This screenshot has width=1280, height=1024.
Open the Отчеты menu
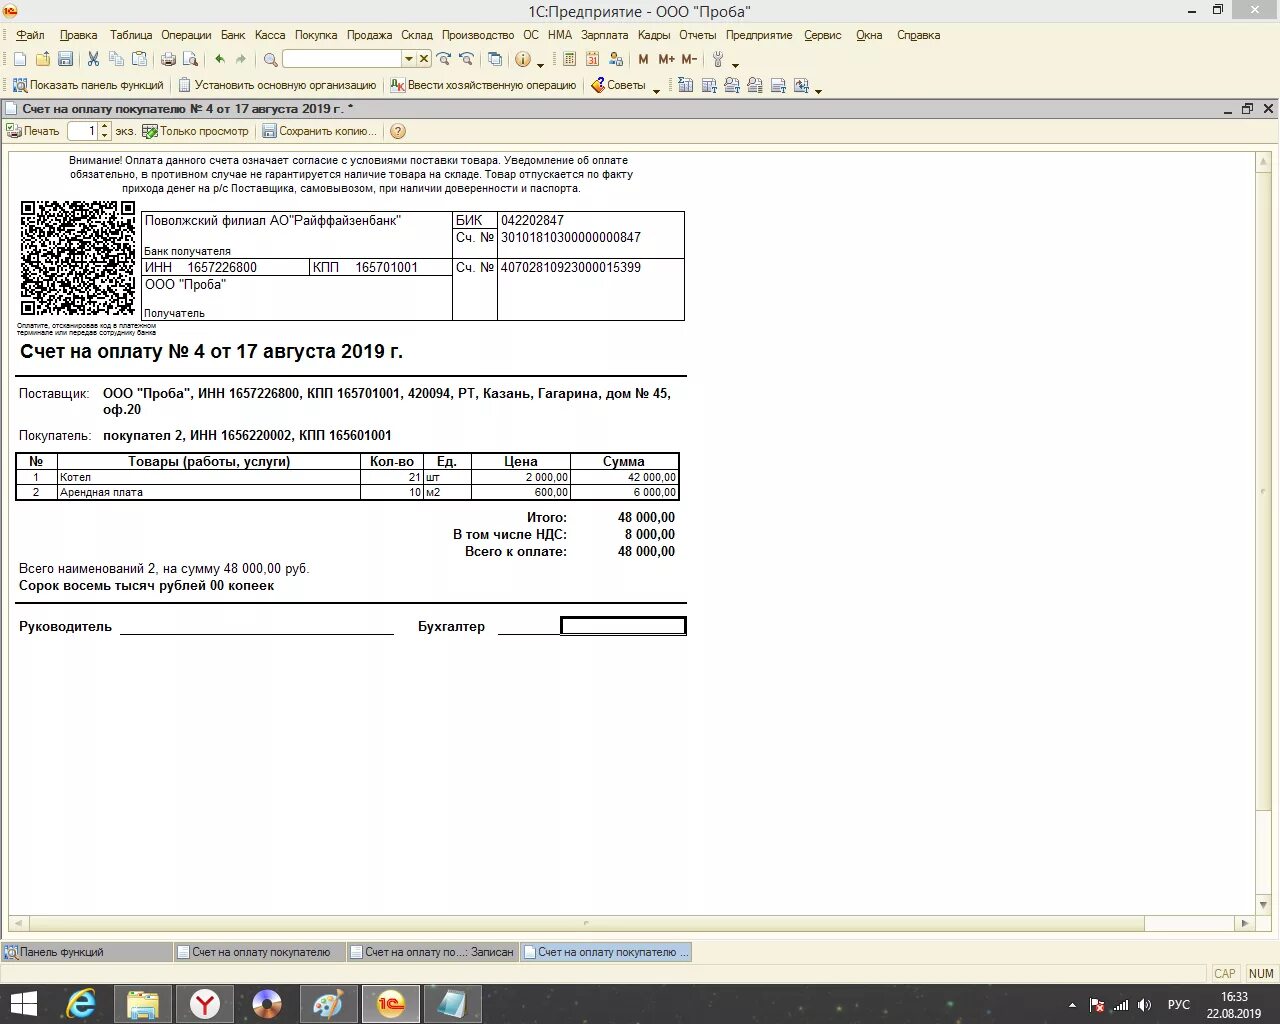698,35
